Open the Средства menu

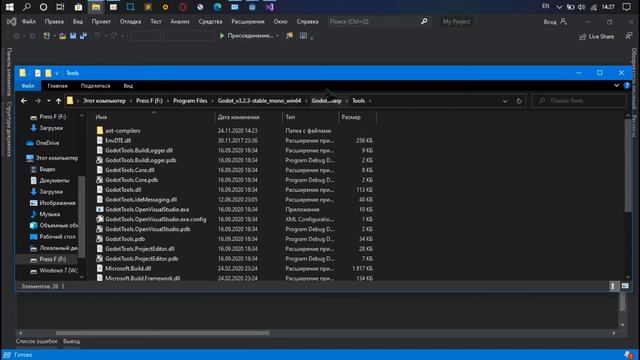pos(210,22)
